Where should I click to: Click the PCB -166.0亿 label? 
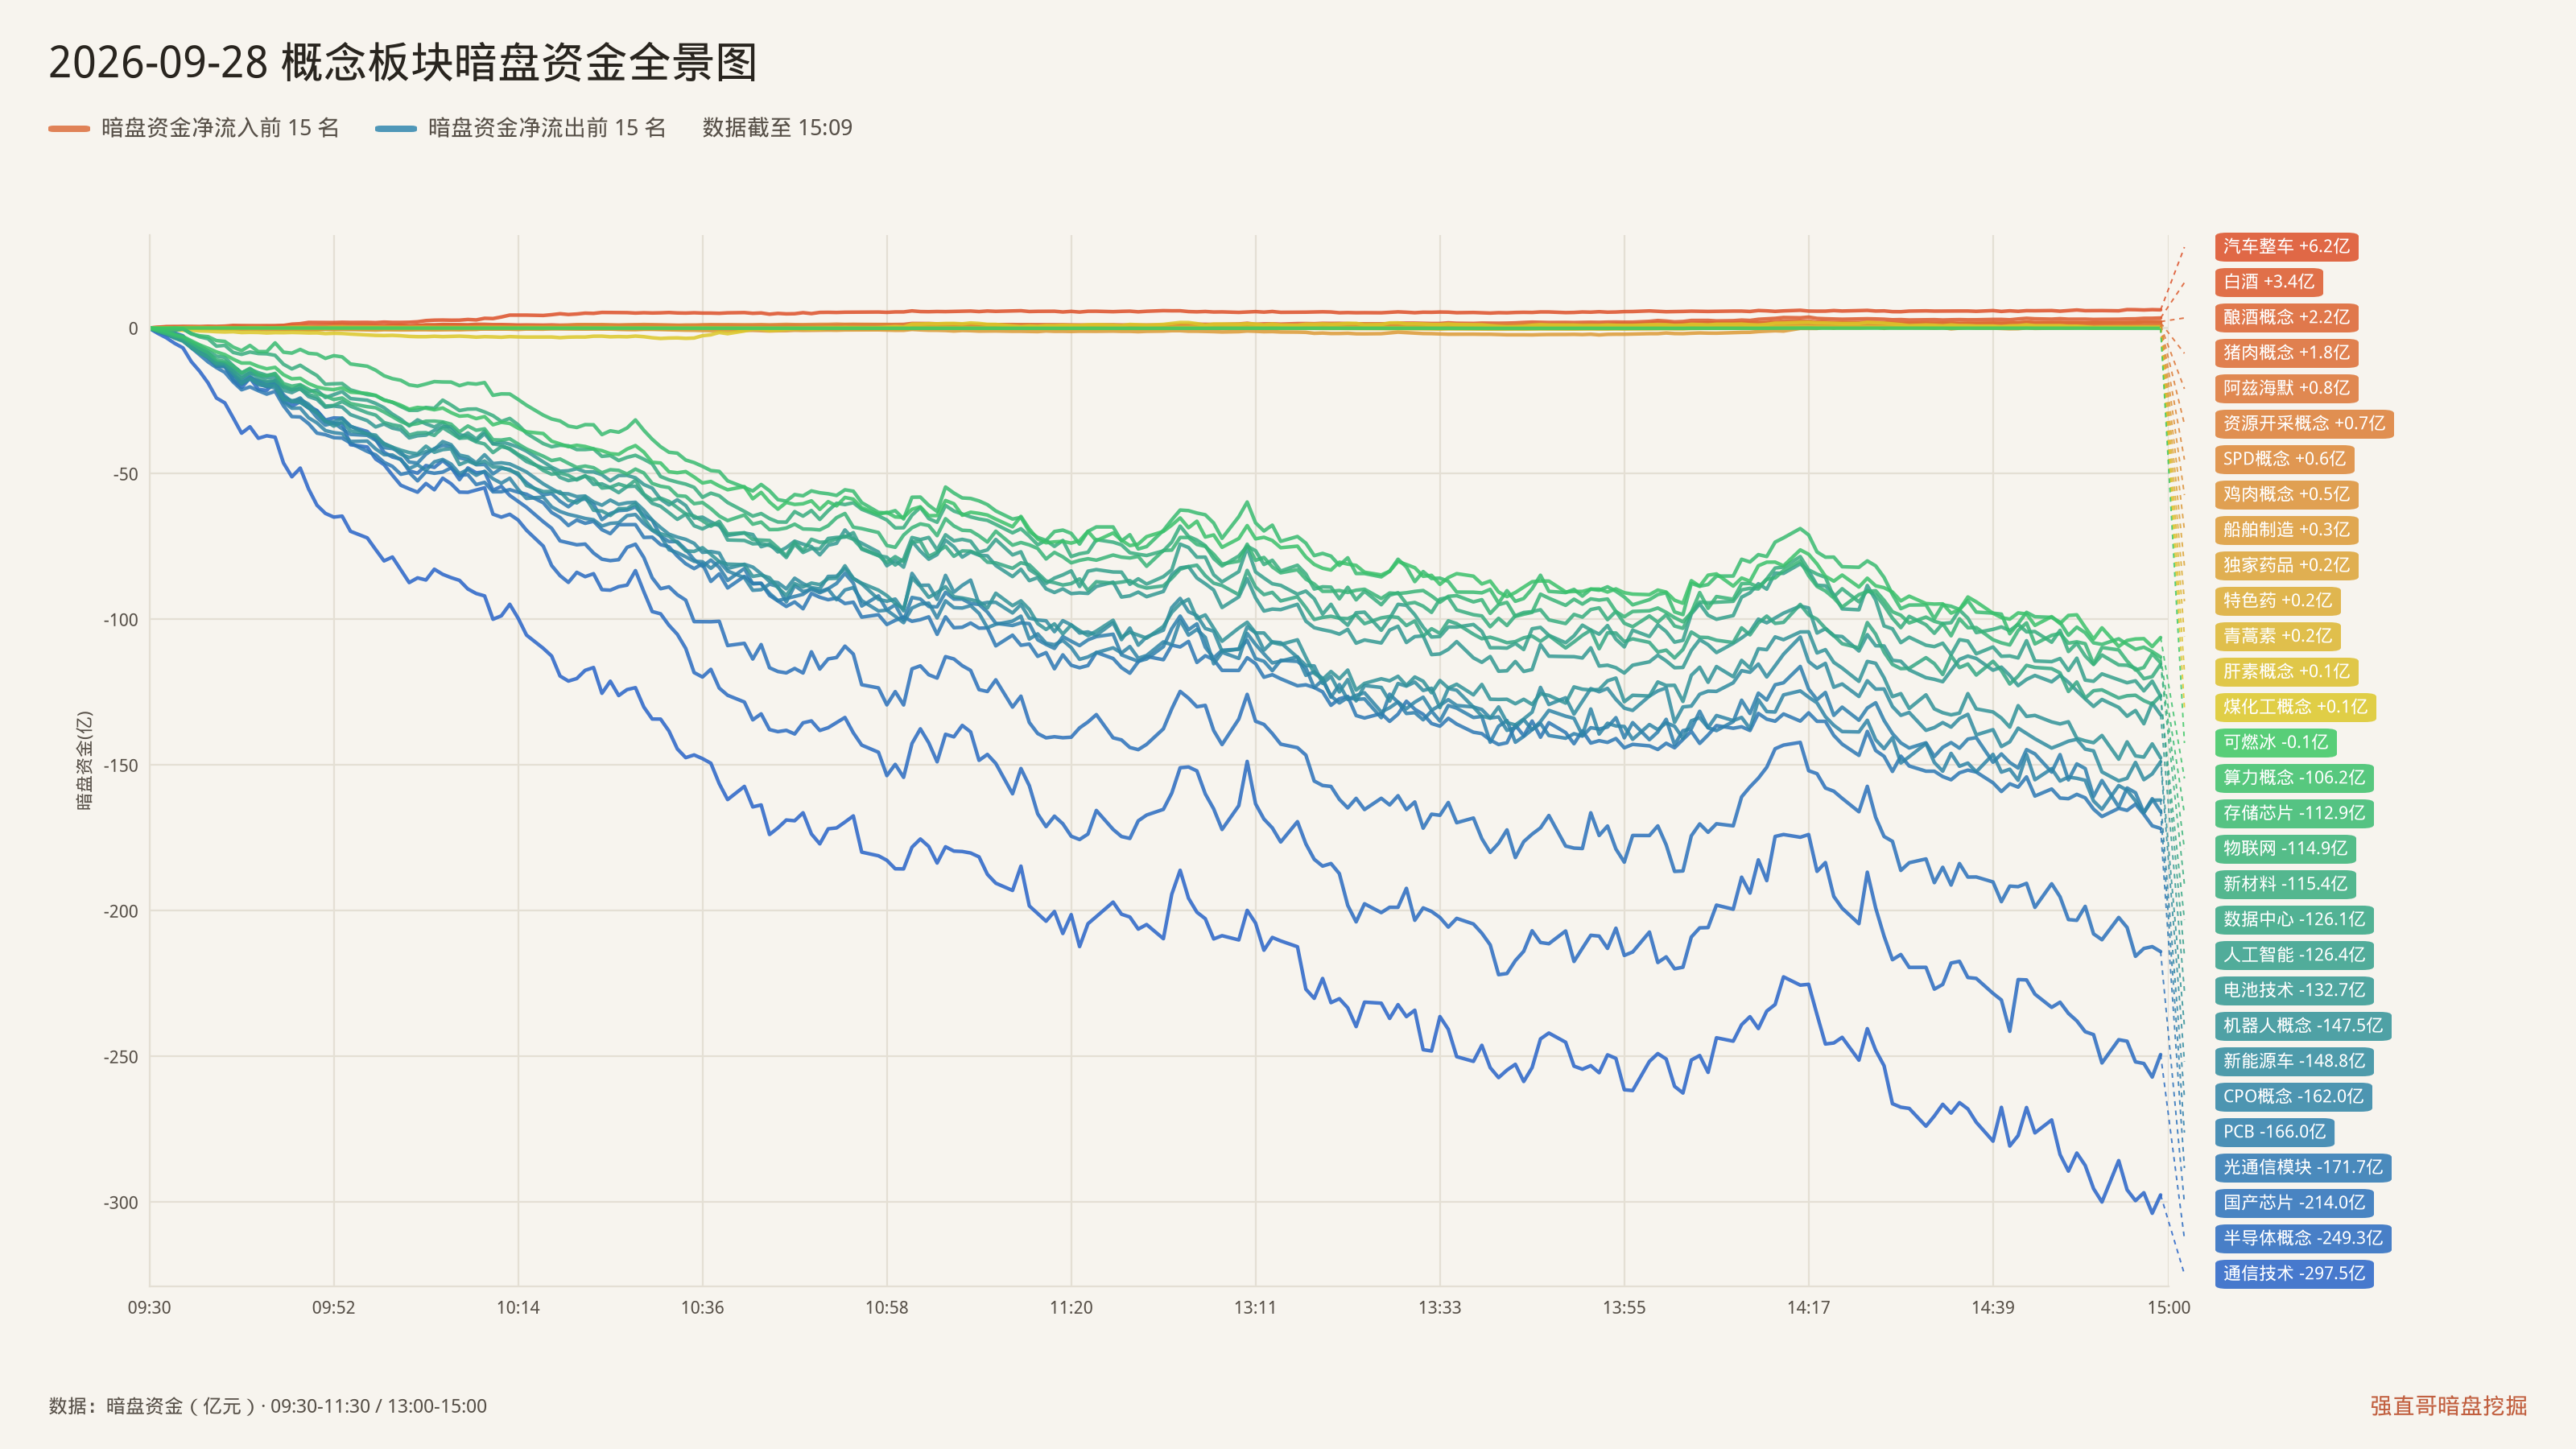point(2274,1132)
